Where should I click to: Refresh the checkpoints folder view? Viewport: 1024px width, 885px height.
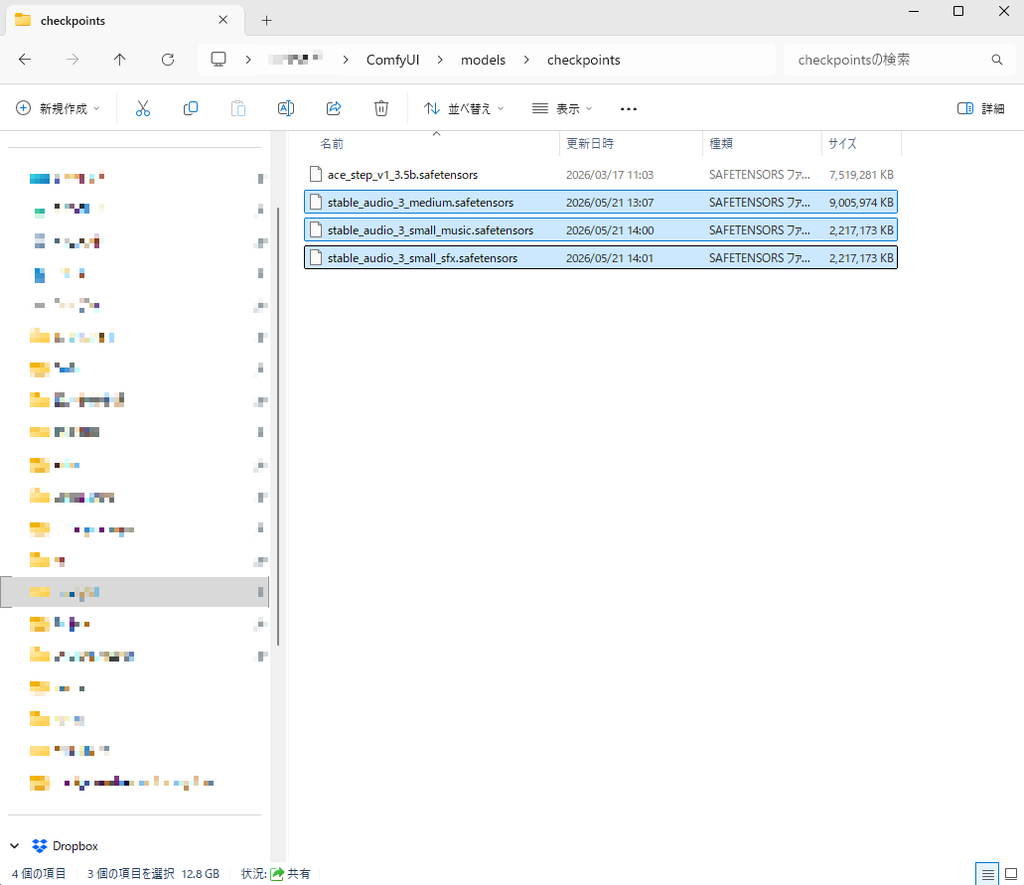pos(168,59)
